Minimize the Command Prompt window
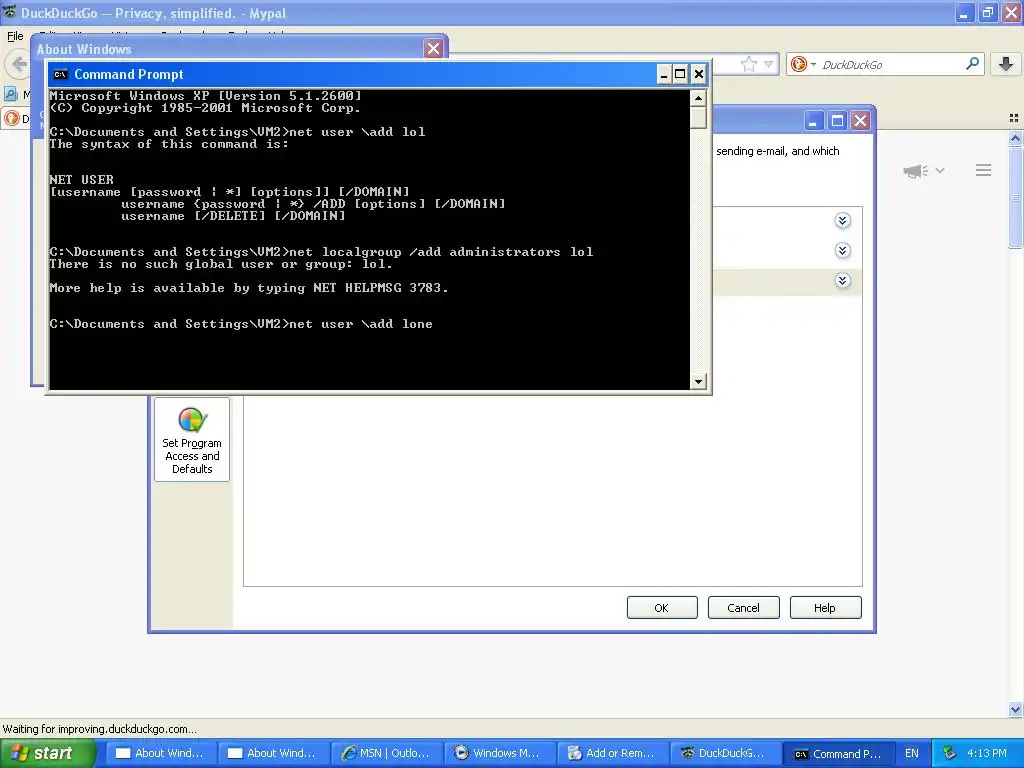This screenshot has height=768, width=1024. [x=664, y=74]
